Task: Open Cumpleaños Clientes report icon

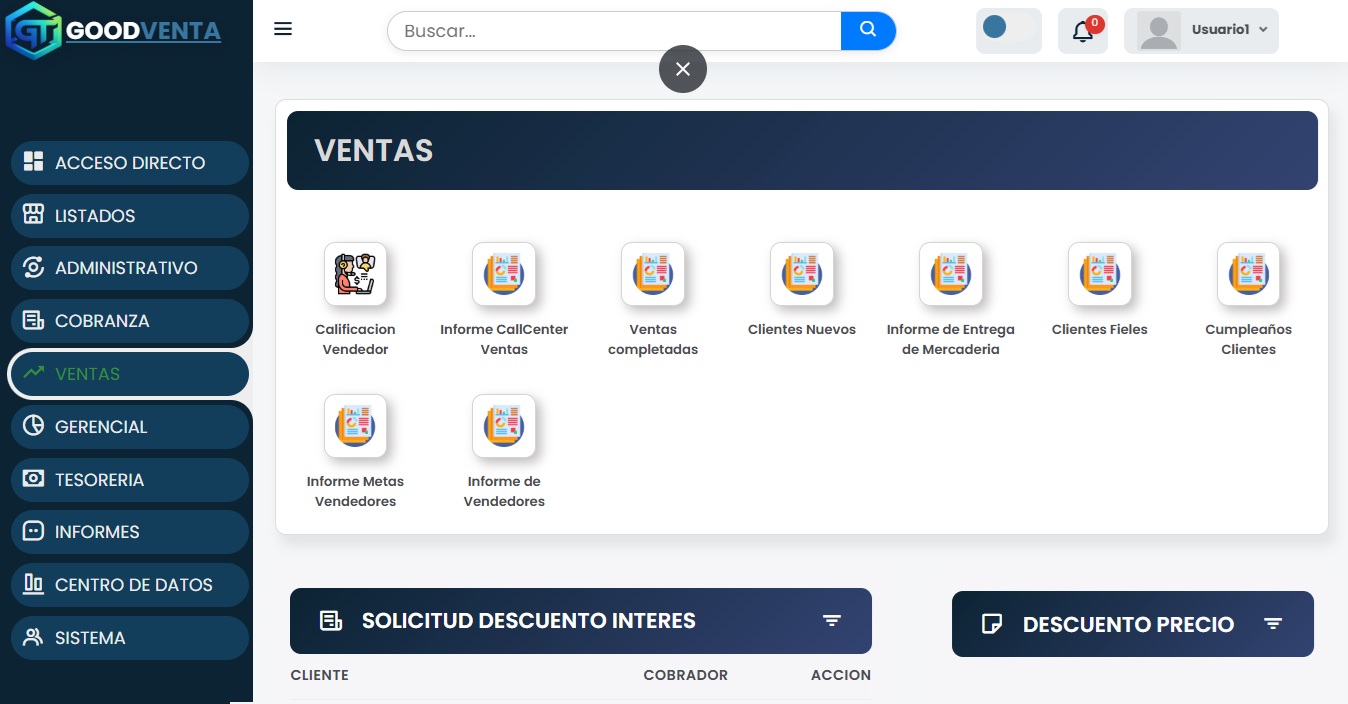Action: (1249, 274)
